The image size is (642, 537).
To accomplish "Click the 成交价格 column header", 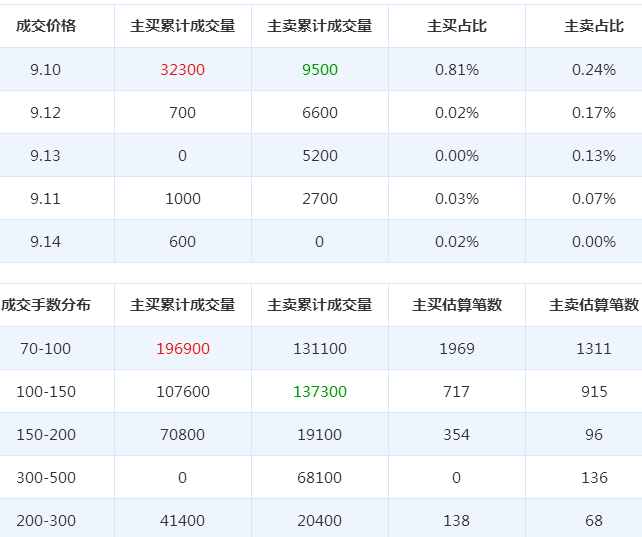I will pos(46,26).
